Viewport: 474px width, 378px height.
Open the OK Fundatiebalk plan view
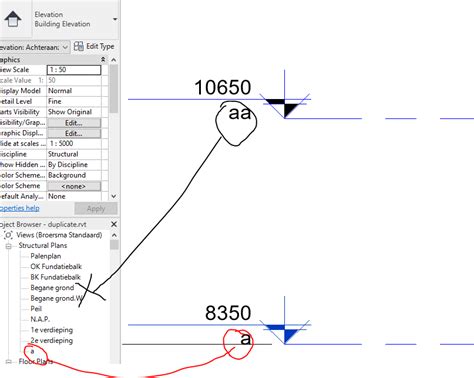[x=56, y=267]
